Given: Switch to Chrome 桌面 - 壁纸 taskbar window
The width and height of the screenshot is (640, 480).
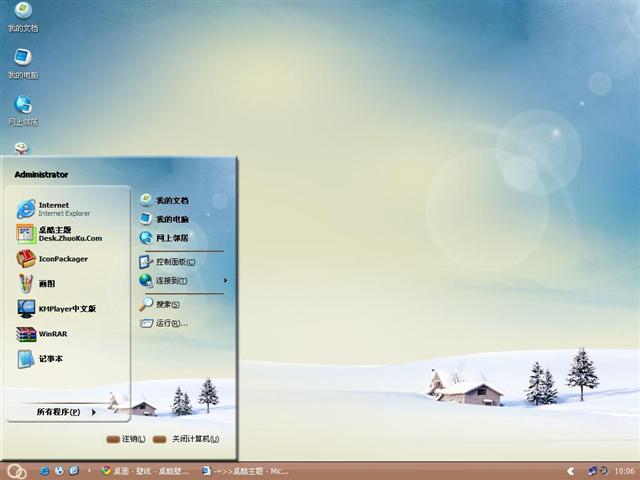Looking at the screenshot, I should point(145,471).
